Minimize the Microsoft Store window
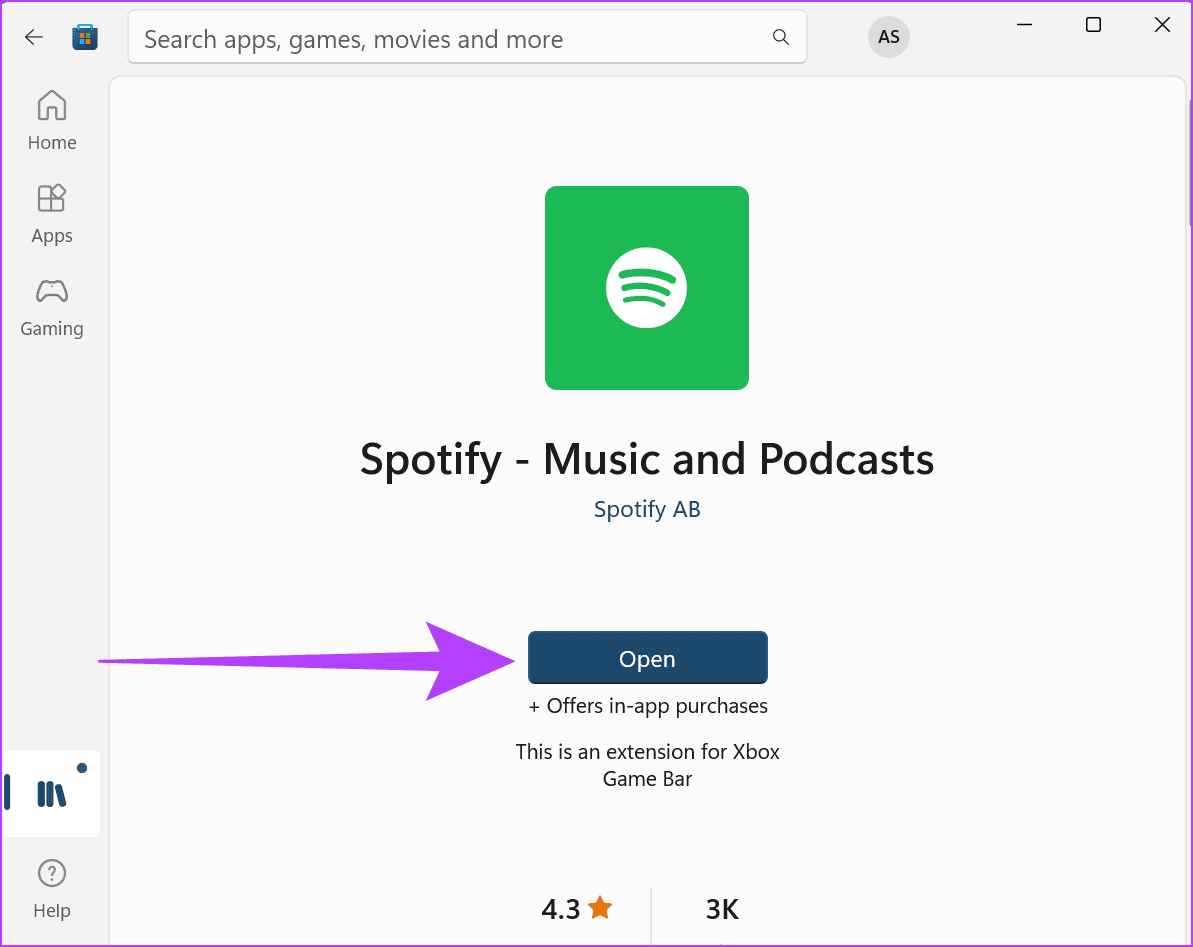 pyautogui.click(x=1024, y=26)
